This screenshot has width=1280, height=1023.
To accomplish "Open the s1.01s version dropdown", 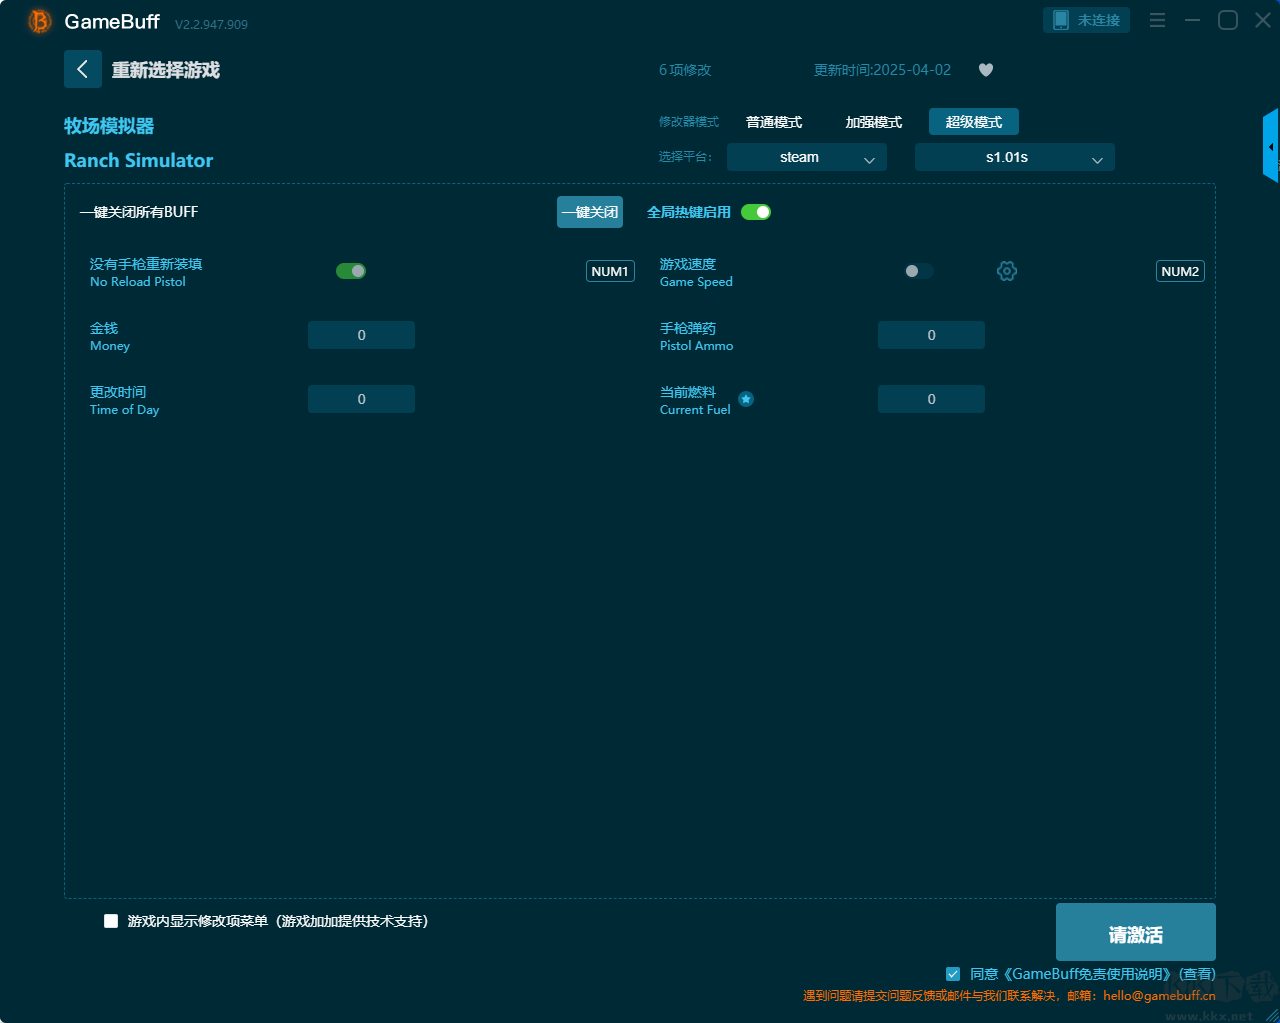I will [x=1014, y=157].
